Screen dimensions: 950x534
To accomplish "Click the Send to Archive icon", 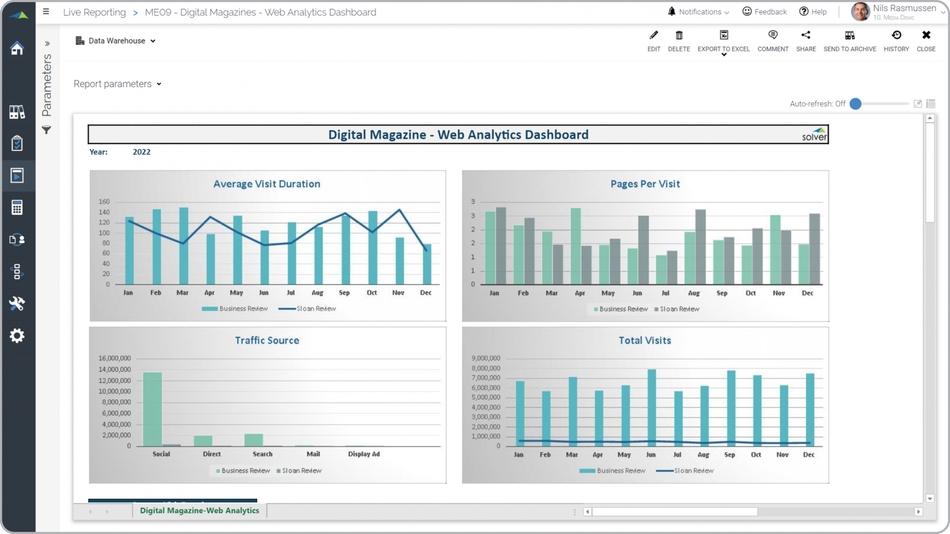I will pos(849,36).
